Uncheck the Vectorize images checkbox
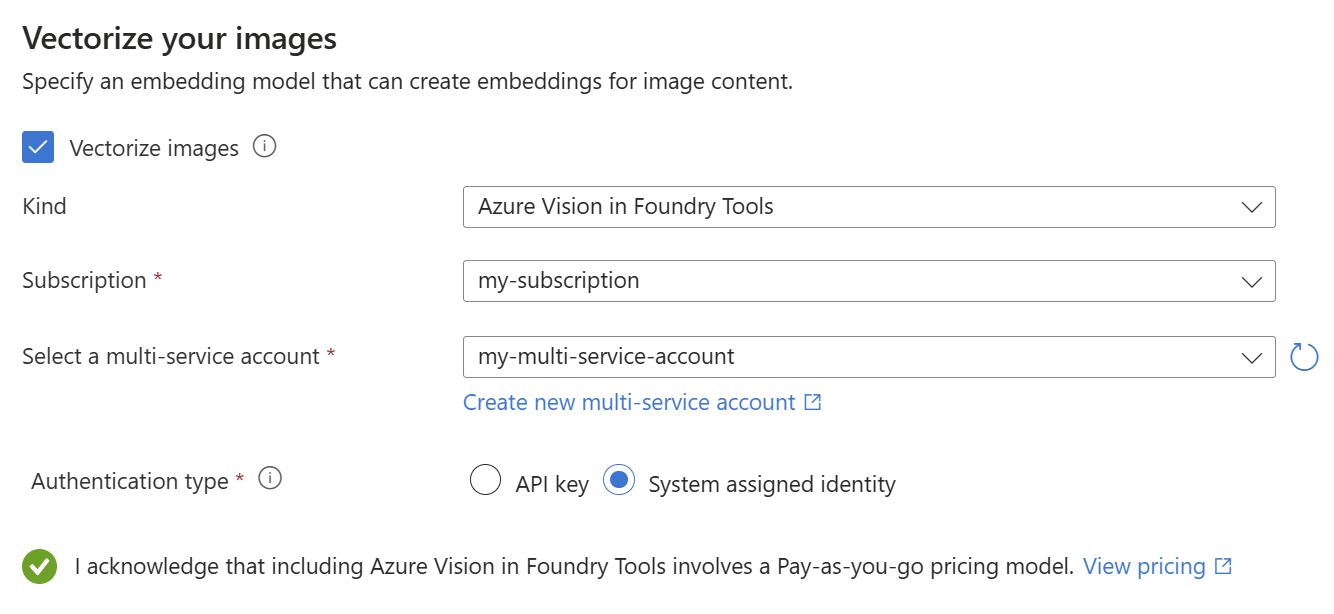 click(x=39, y=148)
